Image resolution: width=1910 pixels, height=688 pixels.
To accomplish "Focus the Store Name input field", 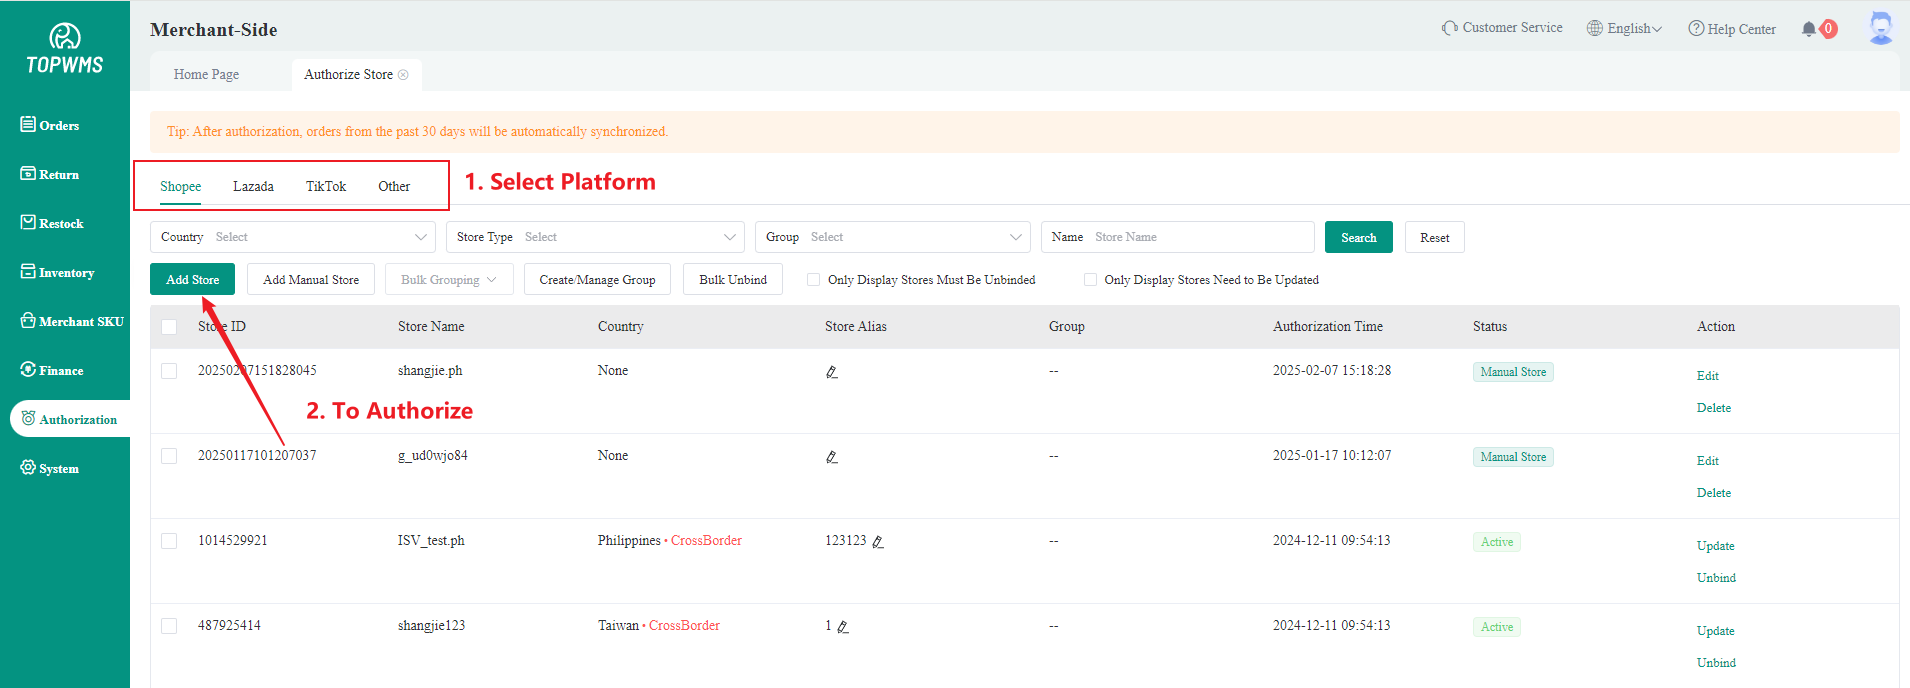I will coord(1198,237).
